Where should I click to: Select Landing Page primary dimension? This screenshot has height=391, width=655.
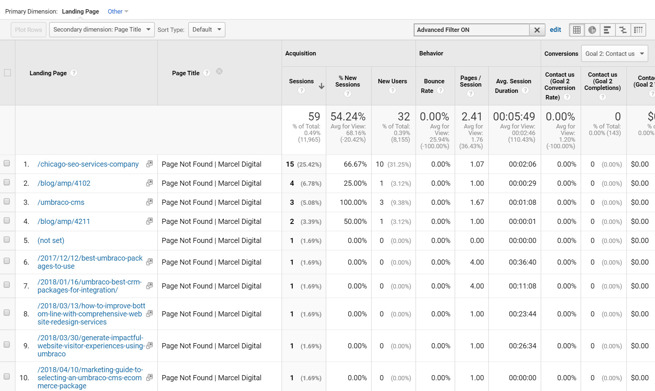point(80,11)
